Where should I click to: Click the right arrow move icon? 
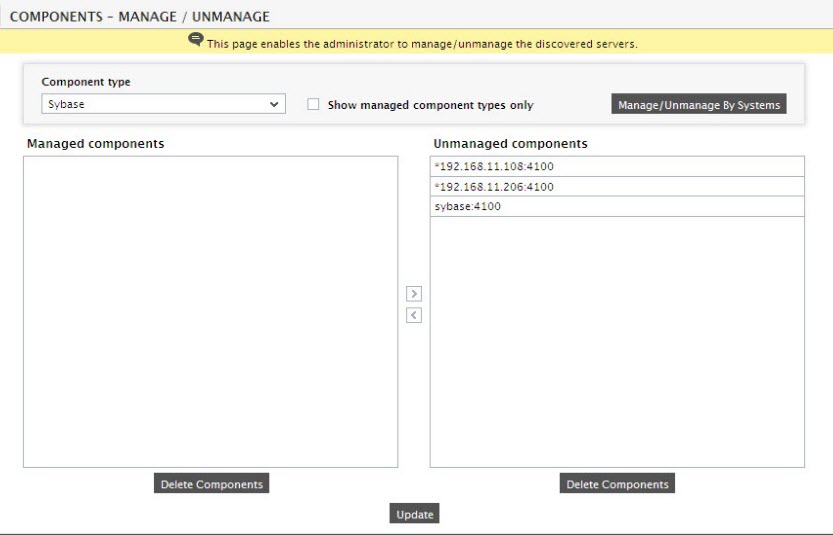pyautogui.click(x=414, y=294)
